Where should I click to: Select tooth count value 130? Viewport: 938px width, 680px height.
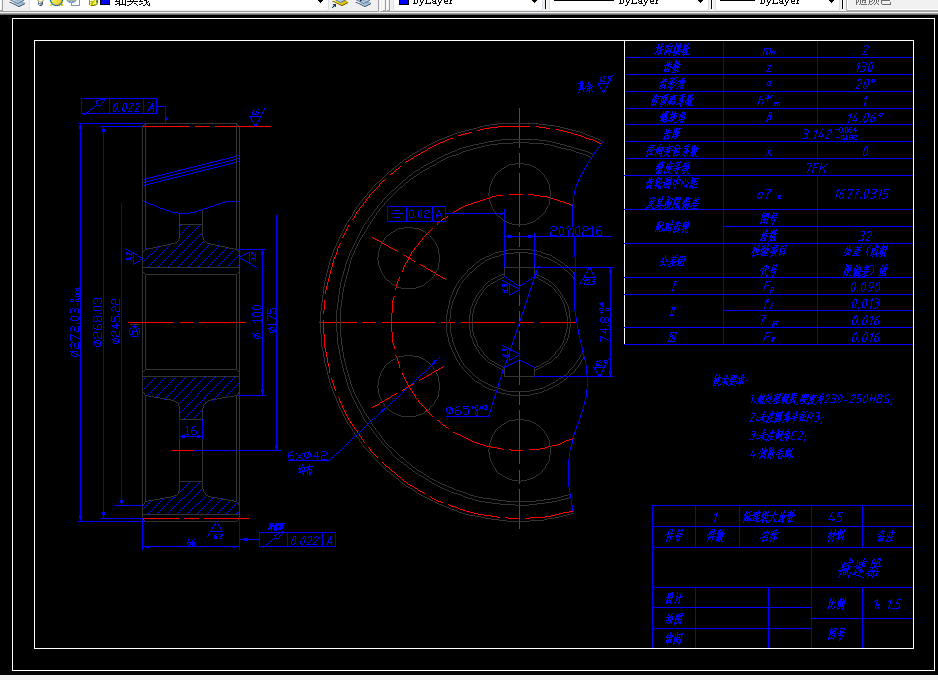[864, 67]
